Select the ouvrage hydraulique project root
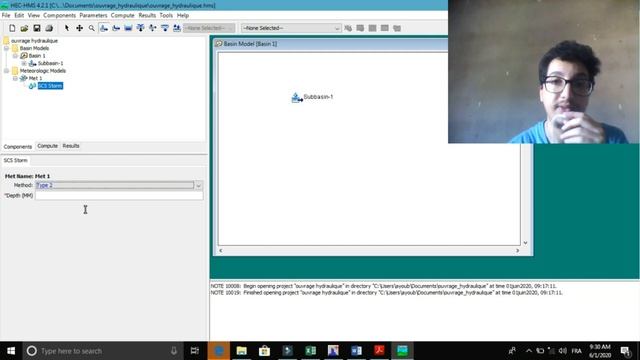The height and width of the screenshot is (360, 640). 34,41
